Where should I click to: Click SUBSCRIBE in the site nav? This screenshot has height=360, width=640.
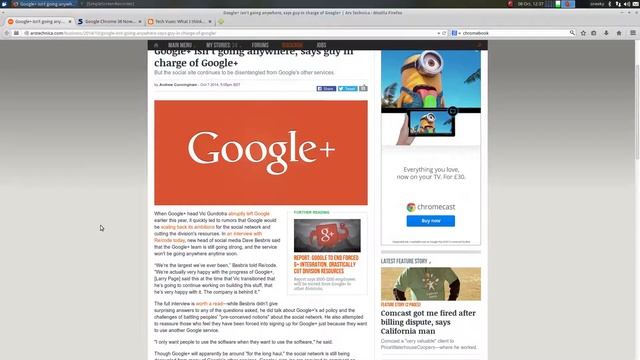tap(292, 45)
